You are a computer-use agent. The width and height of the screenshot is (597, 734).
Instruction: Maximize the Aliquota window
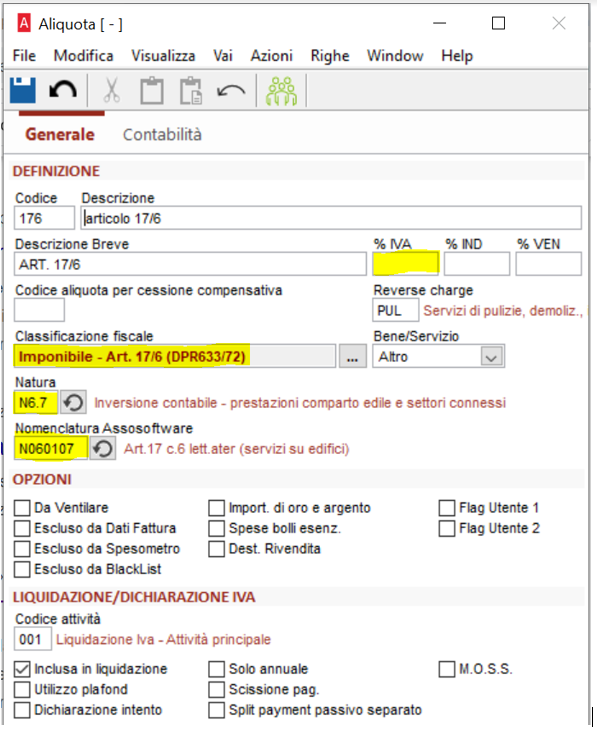click(498, 23)
